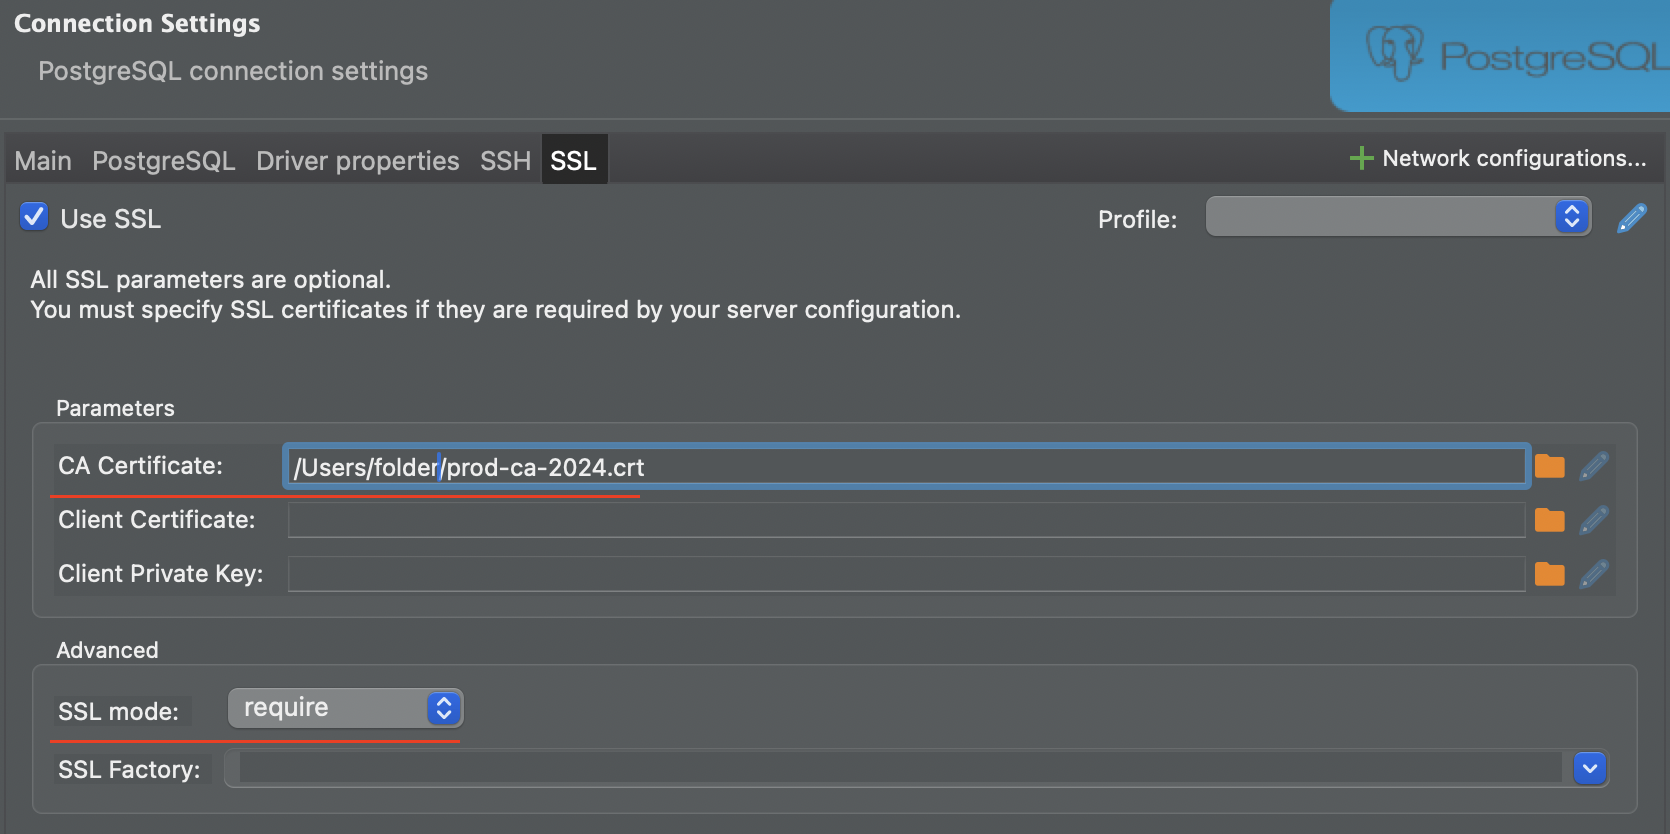Browse folder for Client Private Key
This screenshot has height=834, width=1670.
click(1549, 574)
